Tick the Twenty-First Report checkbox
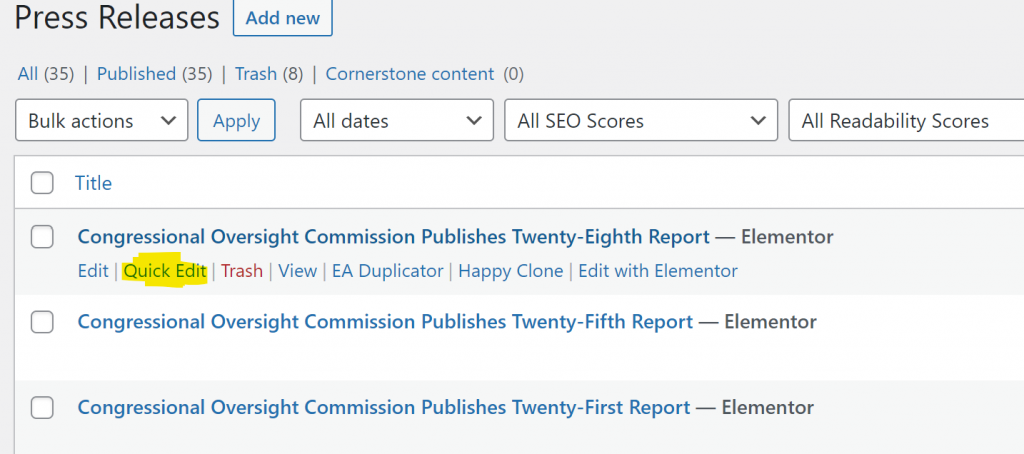Viewport: 1024px width, 454px height. tap(42, 408)
